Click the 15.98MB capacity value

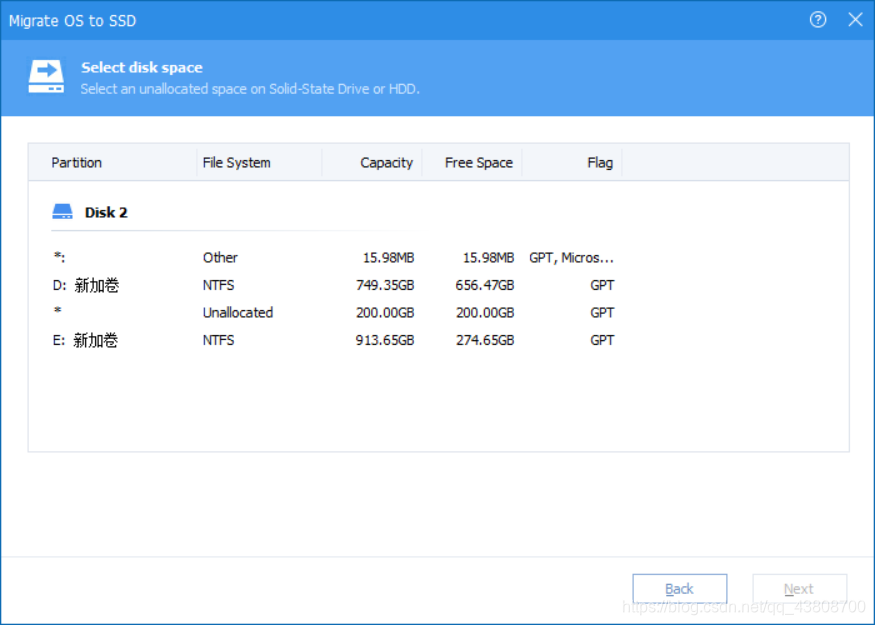(388, 258)
